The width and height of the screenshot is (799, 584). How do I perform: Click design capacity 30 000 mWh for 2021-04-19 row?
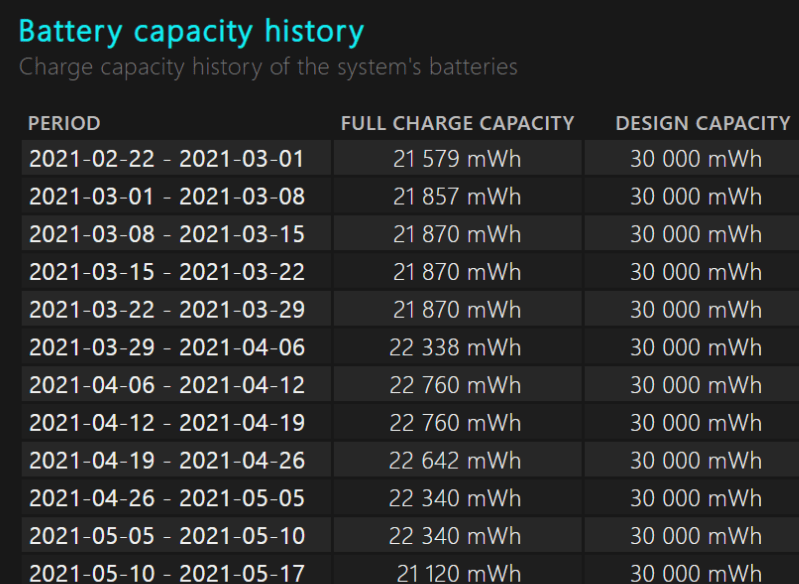coord(696,460)
